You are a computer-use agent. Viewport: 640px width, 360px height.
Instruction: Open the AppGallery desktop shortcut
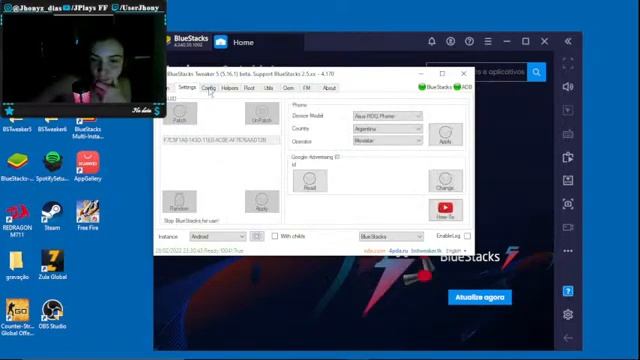click(x=88, y=167)
